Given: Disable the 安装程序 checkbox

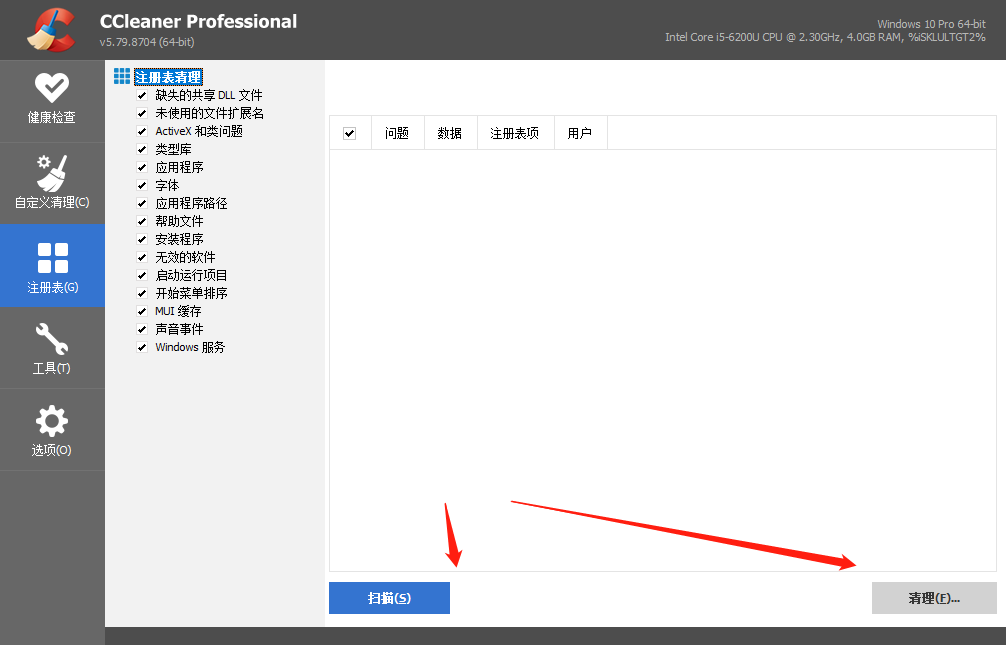Looking at the screenshot, I should click(142, 239).
